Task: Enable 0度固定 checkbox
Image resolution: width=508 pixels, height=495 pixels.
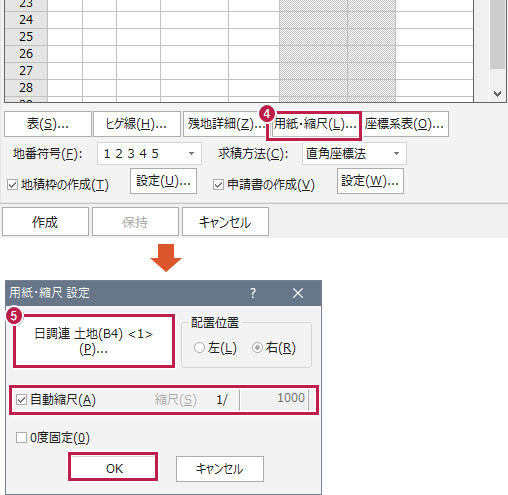Action: 21,438
